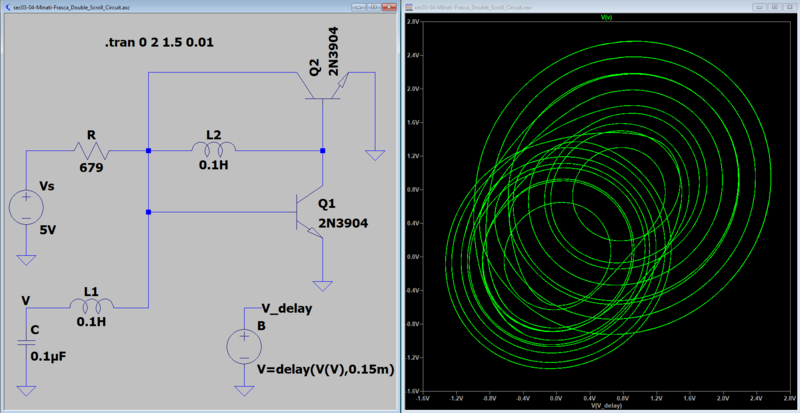Select the Q2 transistor symbol
This screenshot has height=413, width=800.
tap(322, 94)
